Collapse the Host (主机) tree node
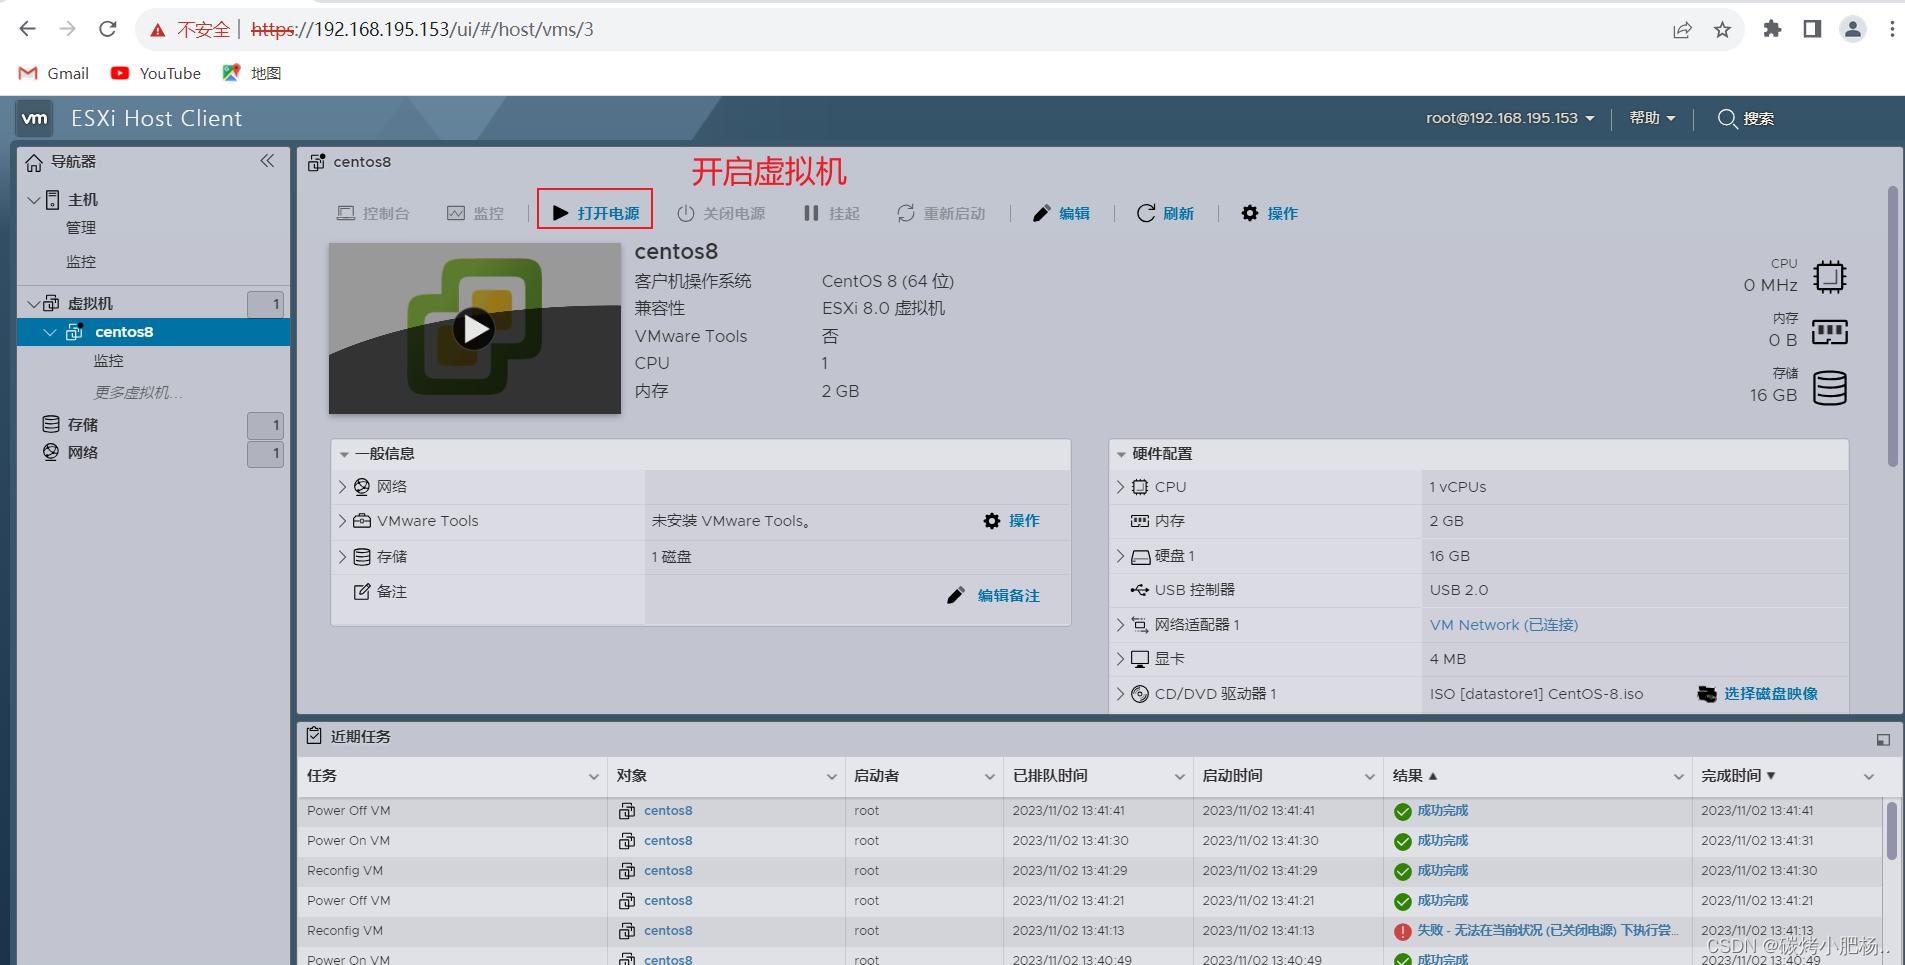The image size is (1905, 965). point(34,200)
